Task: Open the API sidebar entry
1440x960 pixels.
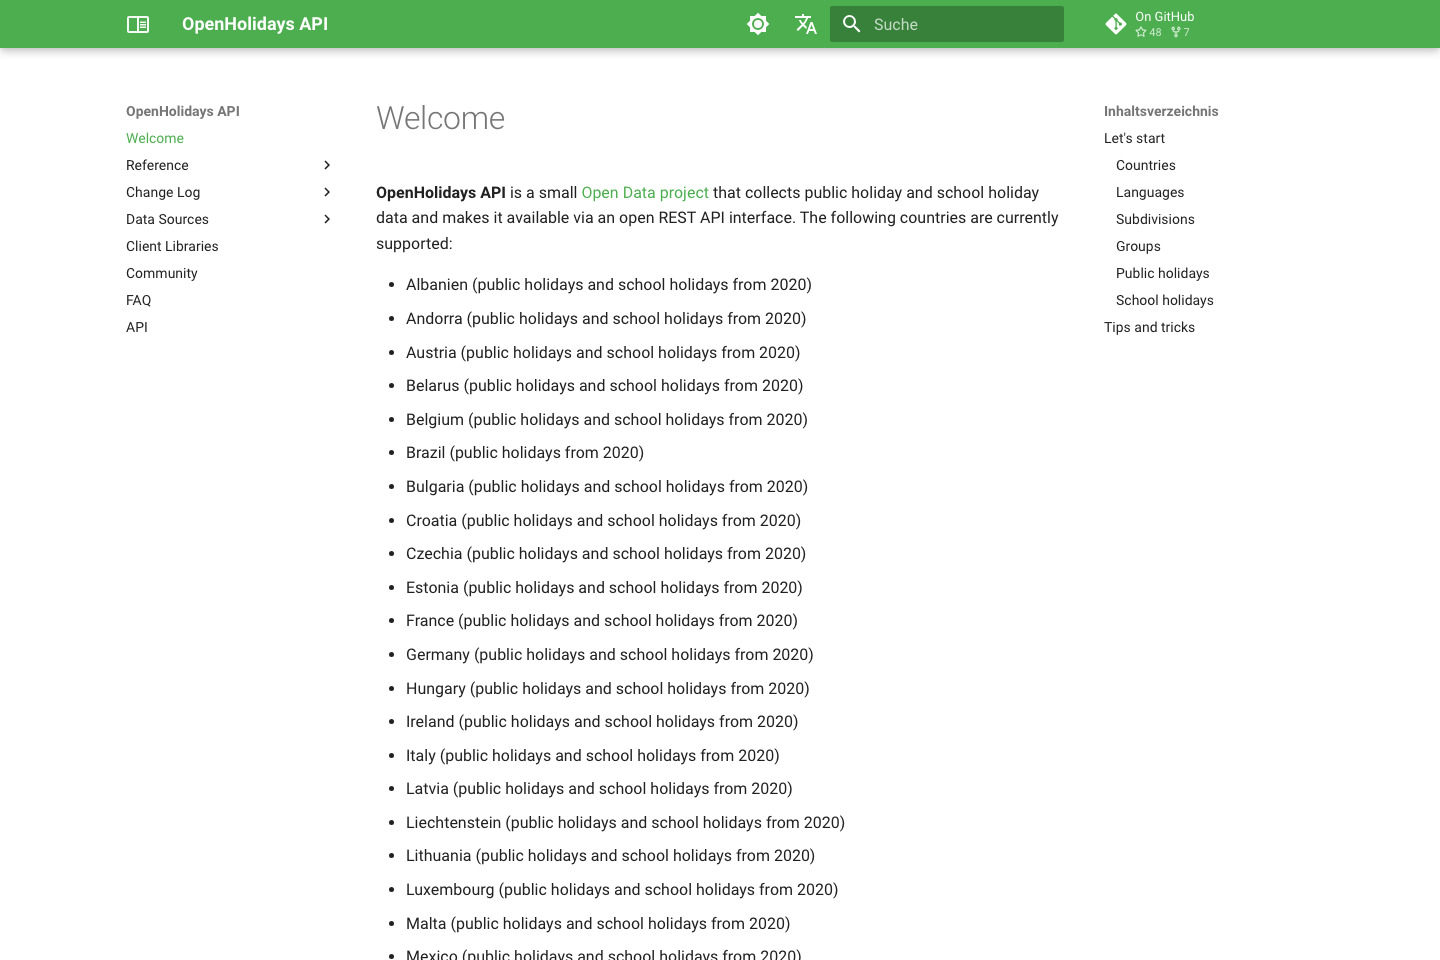Action: [136, 327]
